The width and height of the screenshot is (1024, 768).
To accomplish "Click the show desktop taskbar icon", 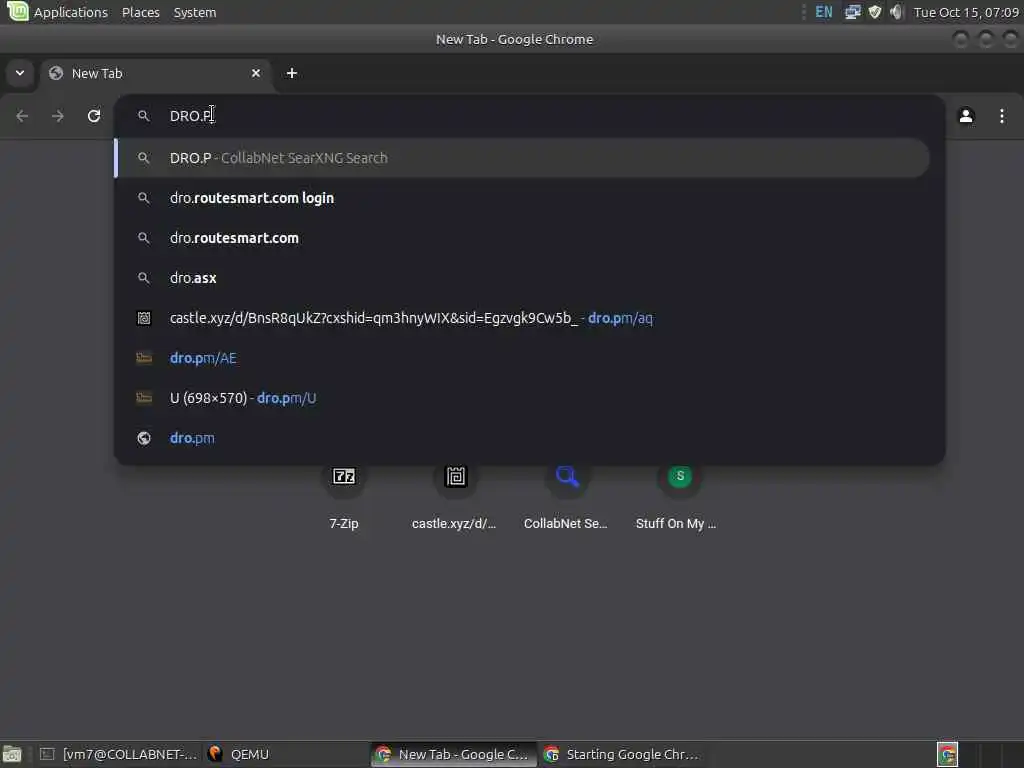I will click(12, 754).
